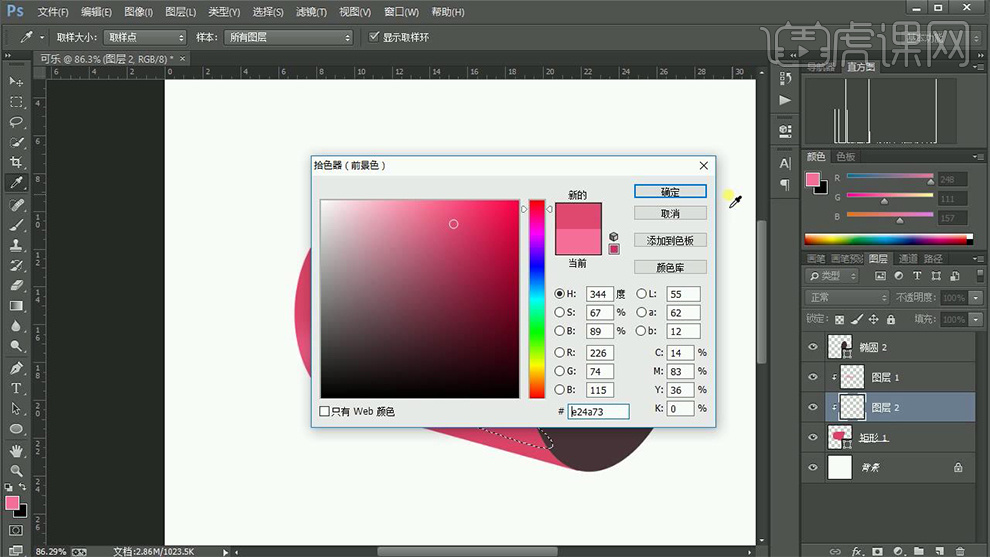Viewport: 990px width, 557px height.
Task: Select the Zoom tool
Action: tap(16, 471)
